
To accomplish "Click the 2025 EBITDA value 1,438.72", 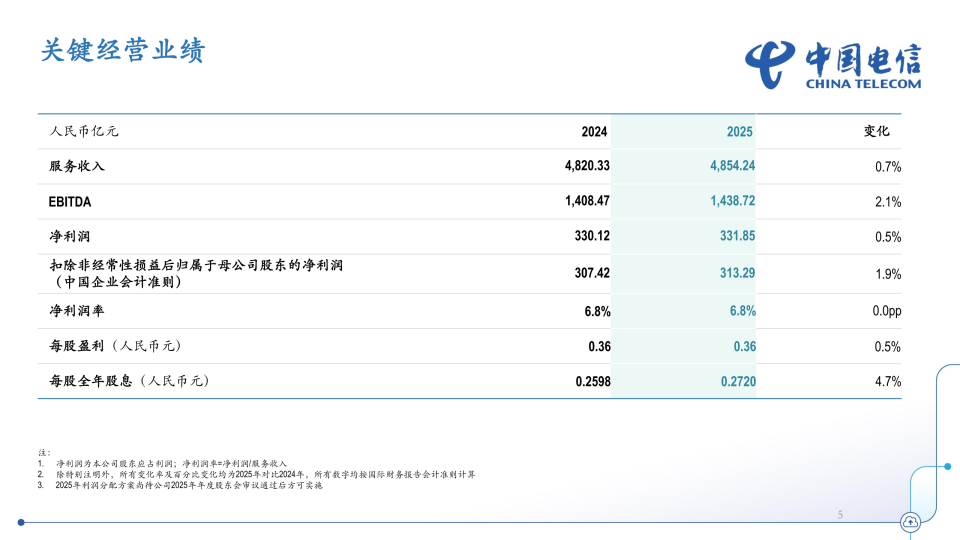I will tap(732, 202).
